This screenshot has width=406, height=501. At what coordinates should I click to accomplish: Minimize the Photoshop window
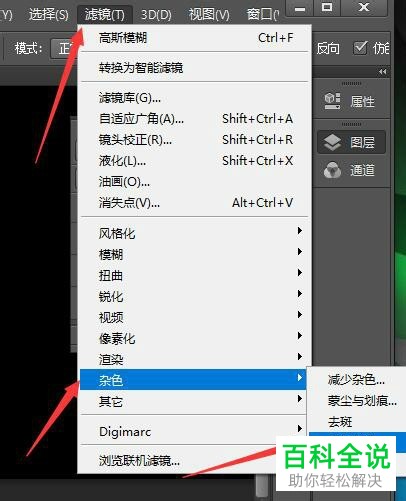(x=300, y=8)
